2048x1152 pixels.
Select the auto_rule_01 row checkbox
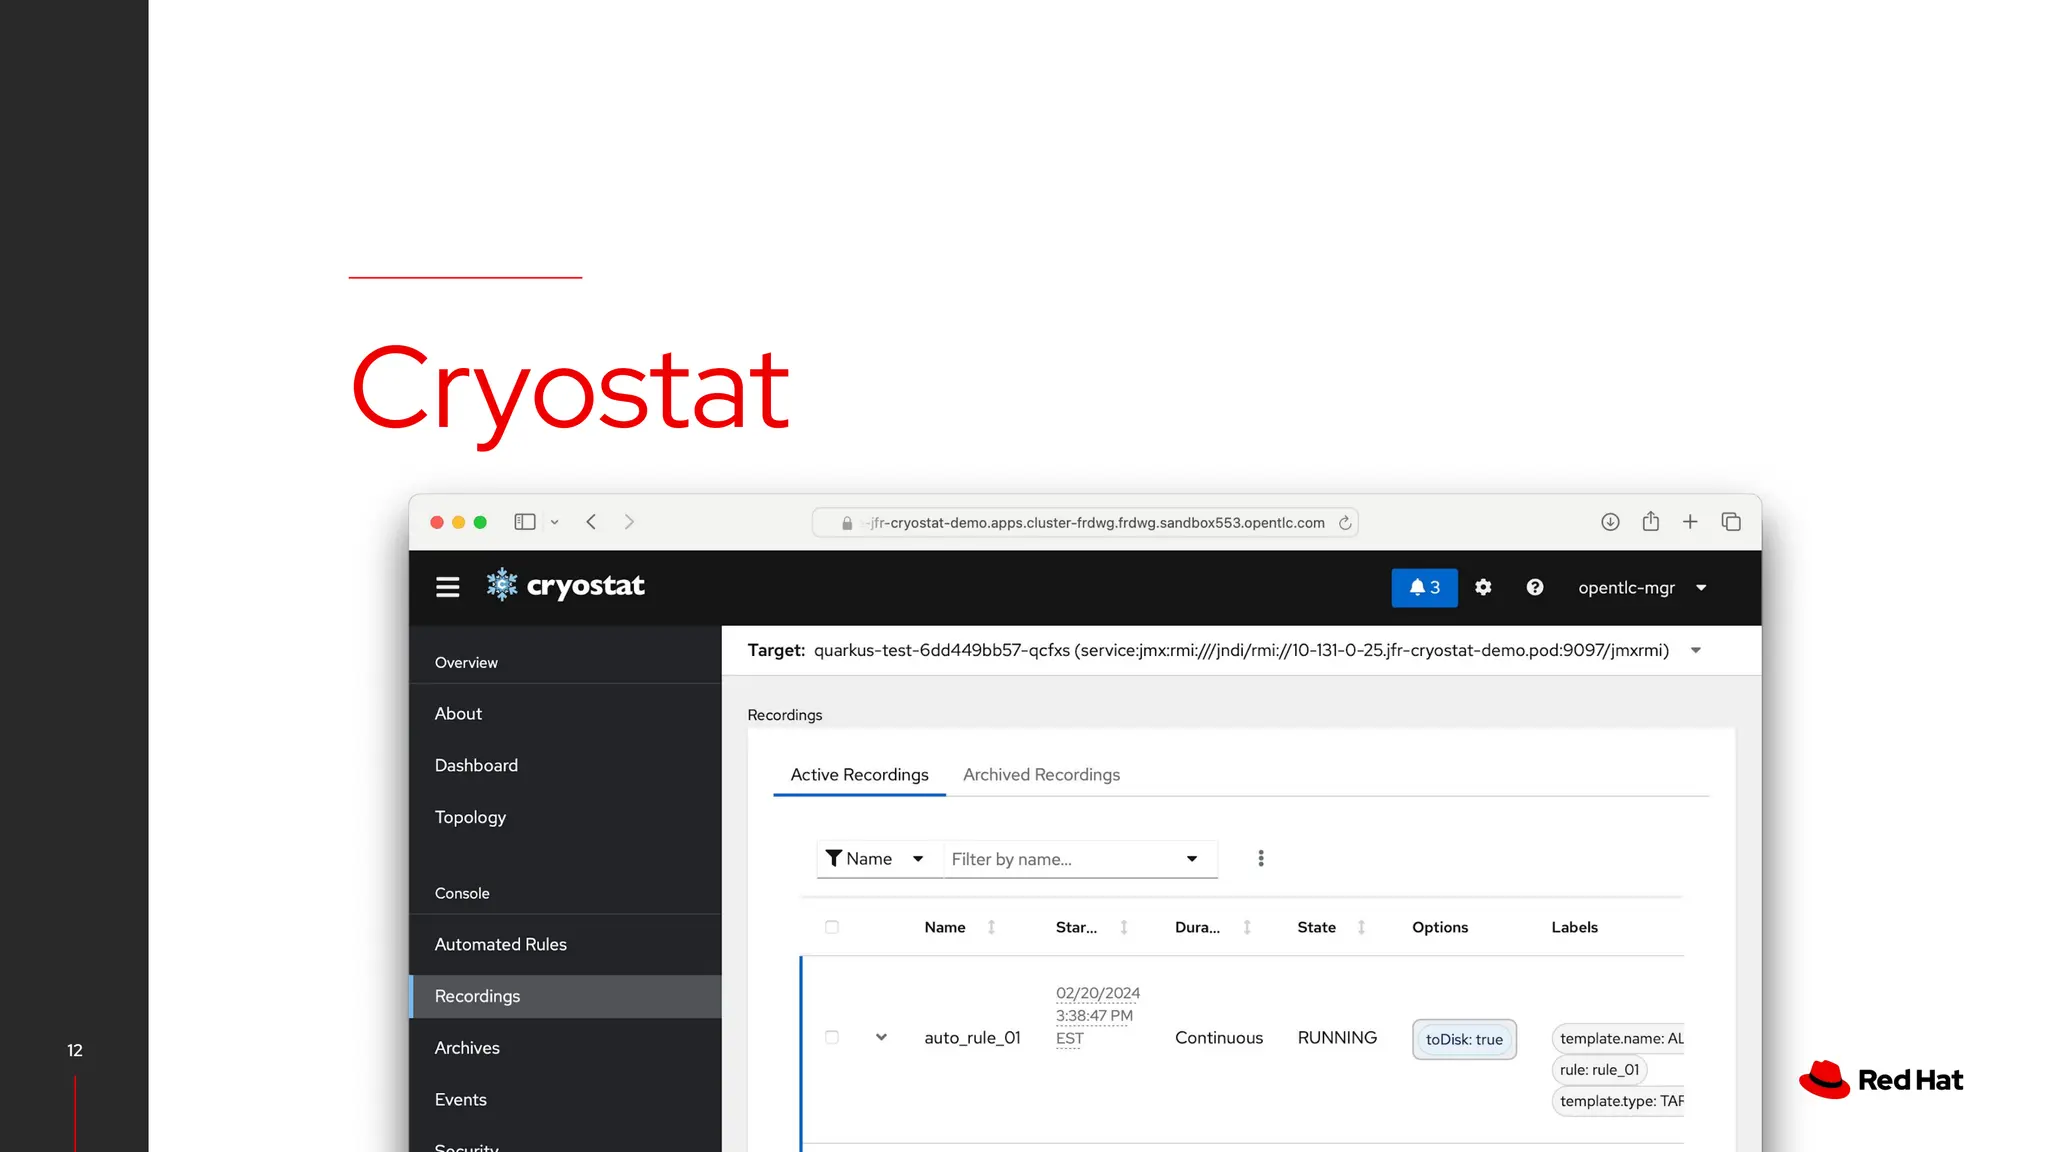coord(832,1038)
